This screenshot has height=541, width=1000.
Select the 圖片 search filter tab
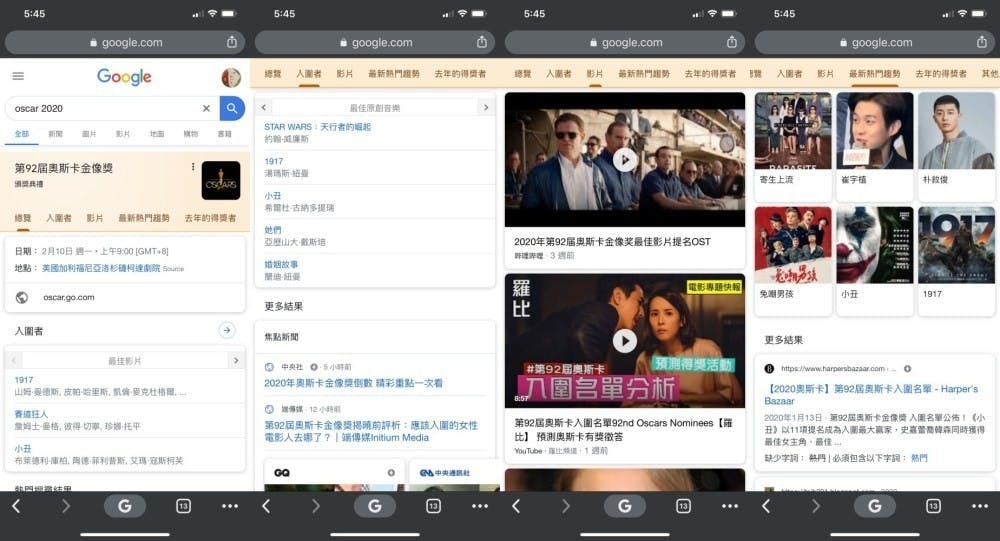(89, 134)
